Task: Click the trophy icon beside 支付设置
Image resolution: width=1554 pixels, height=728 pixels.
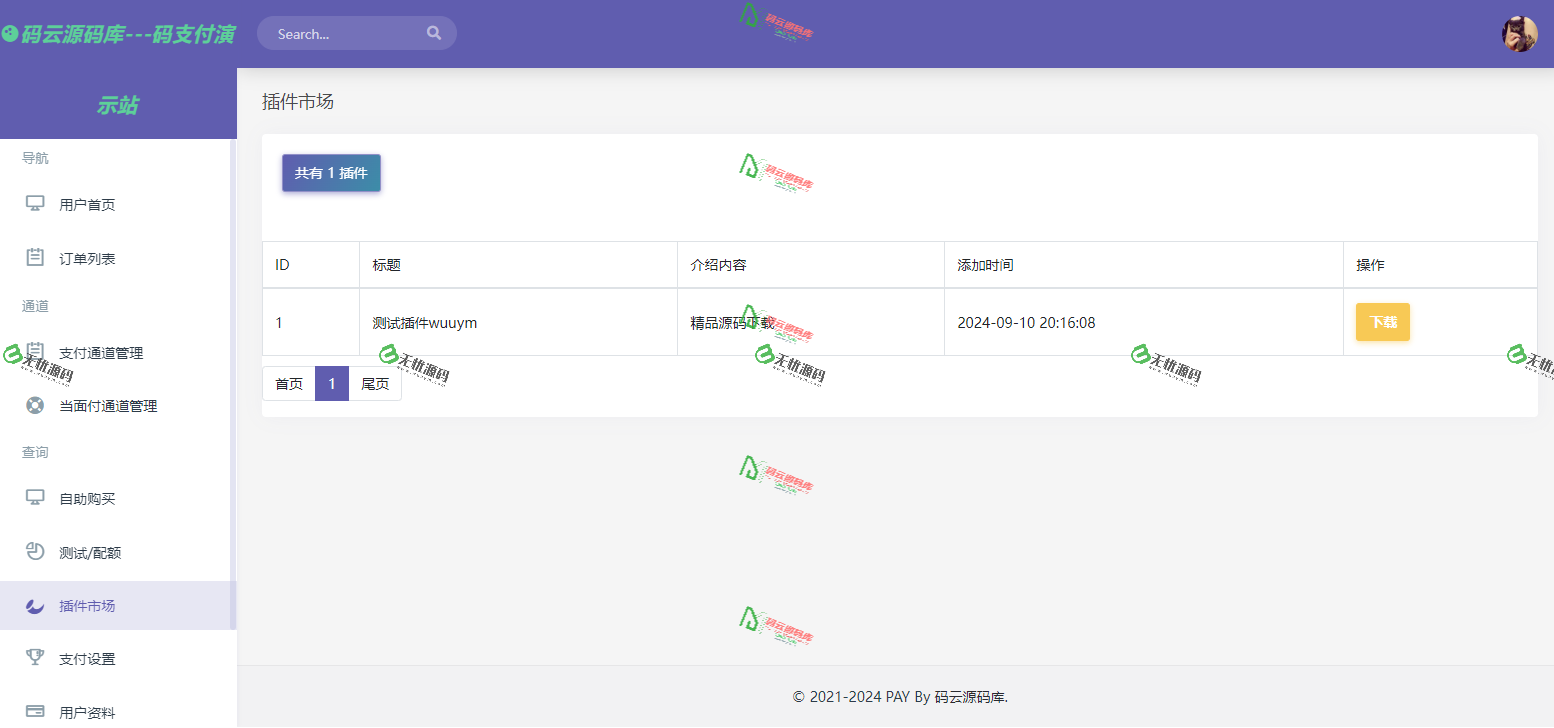Action: [35, 658]
